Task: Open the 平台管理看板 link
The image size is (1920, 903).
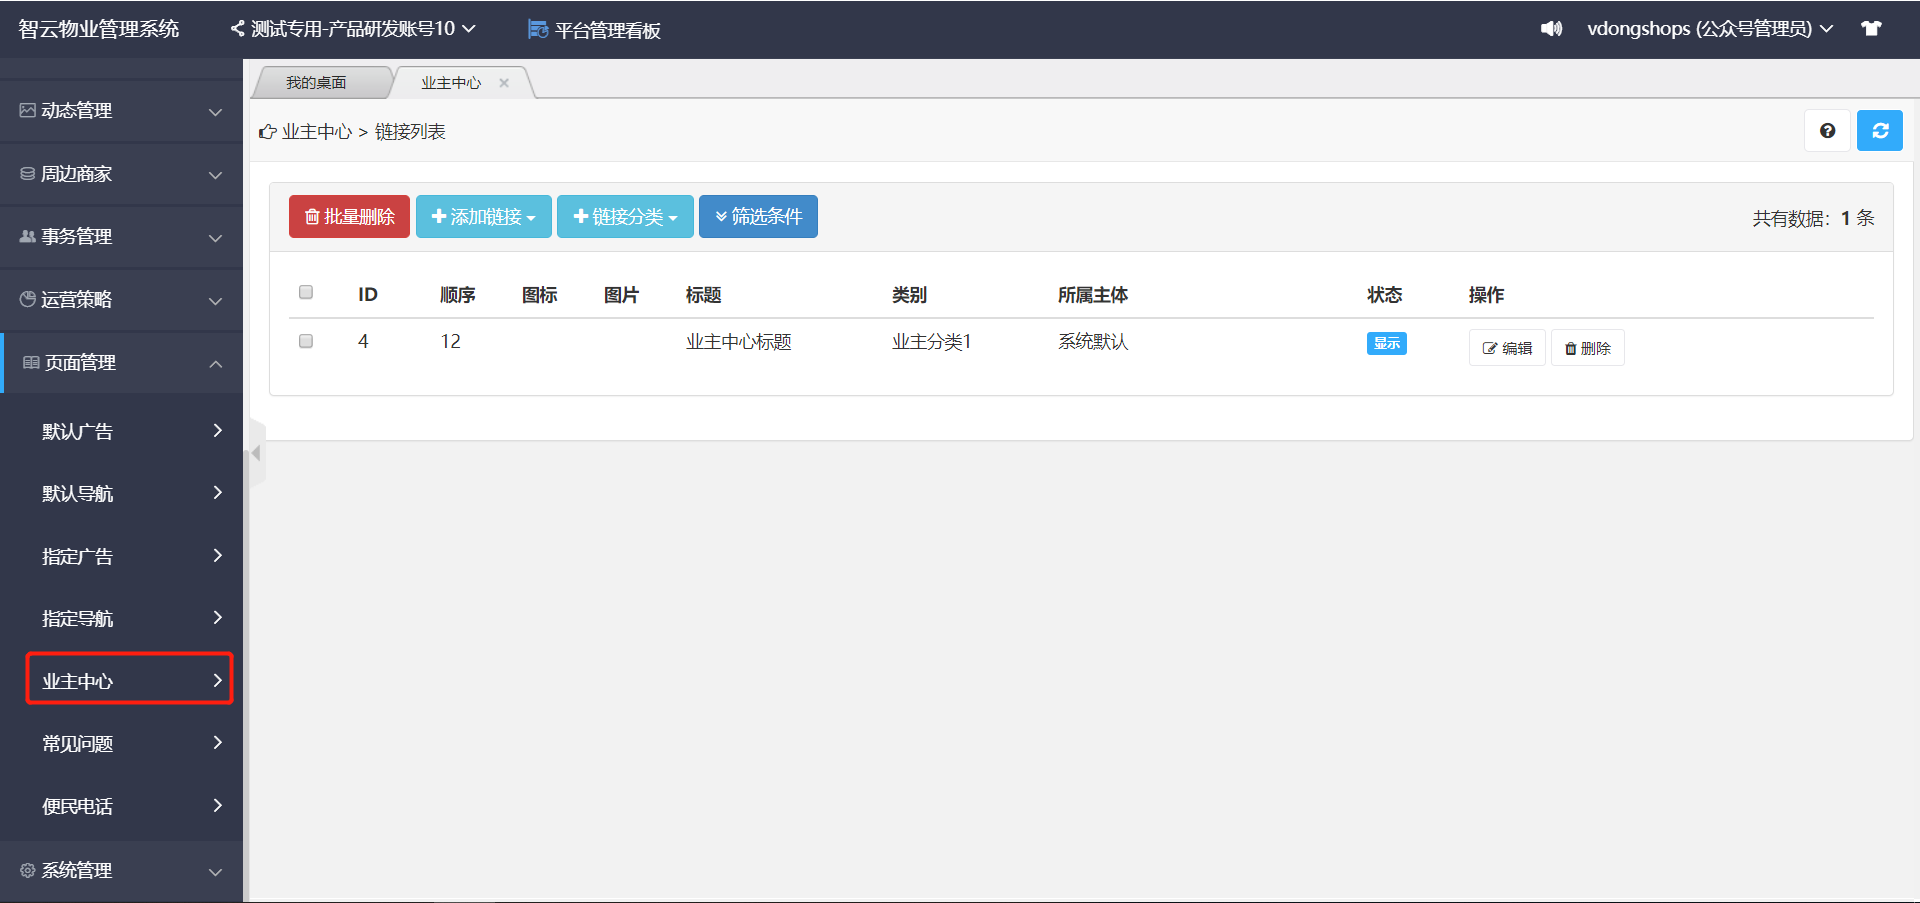Action: tap(594, 30)
